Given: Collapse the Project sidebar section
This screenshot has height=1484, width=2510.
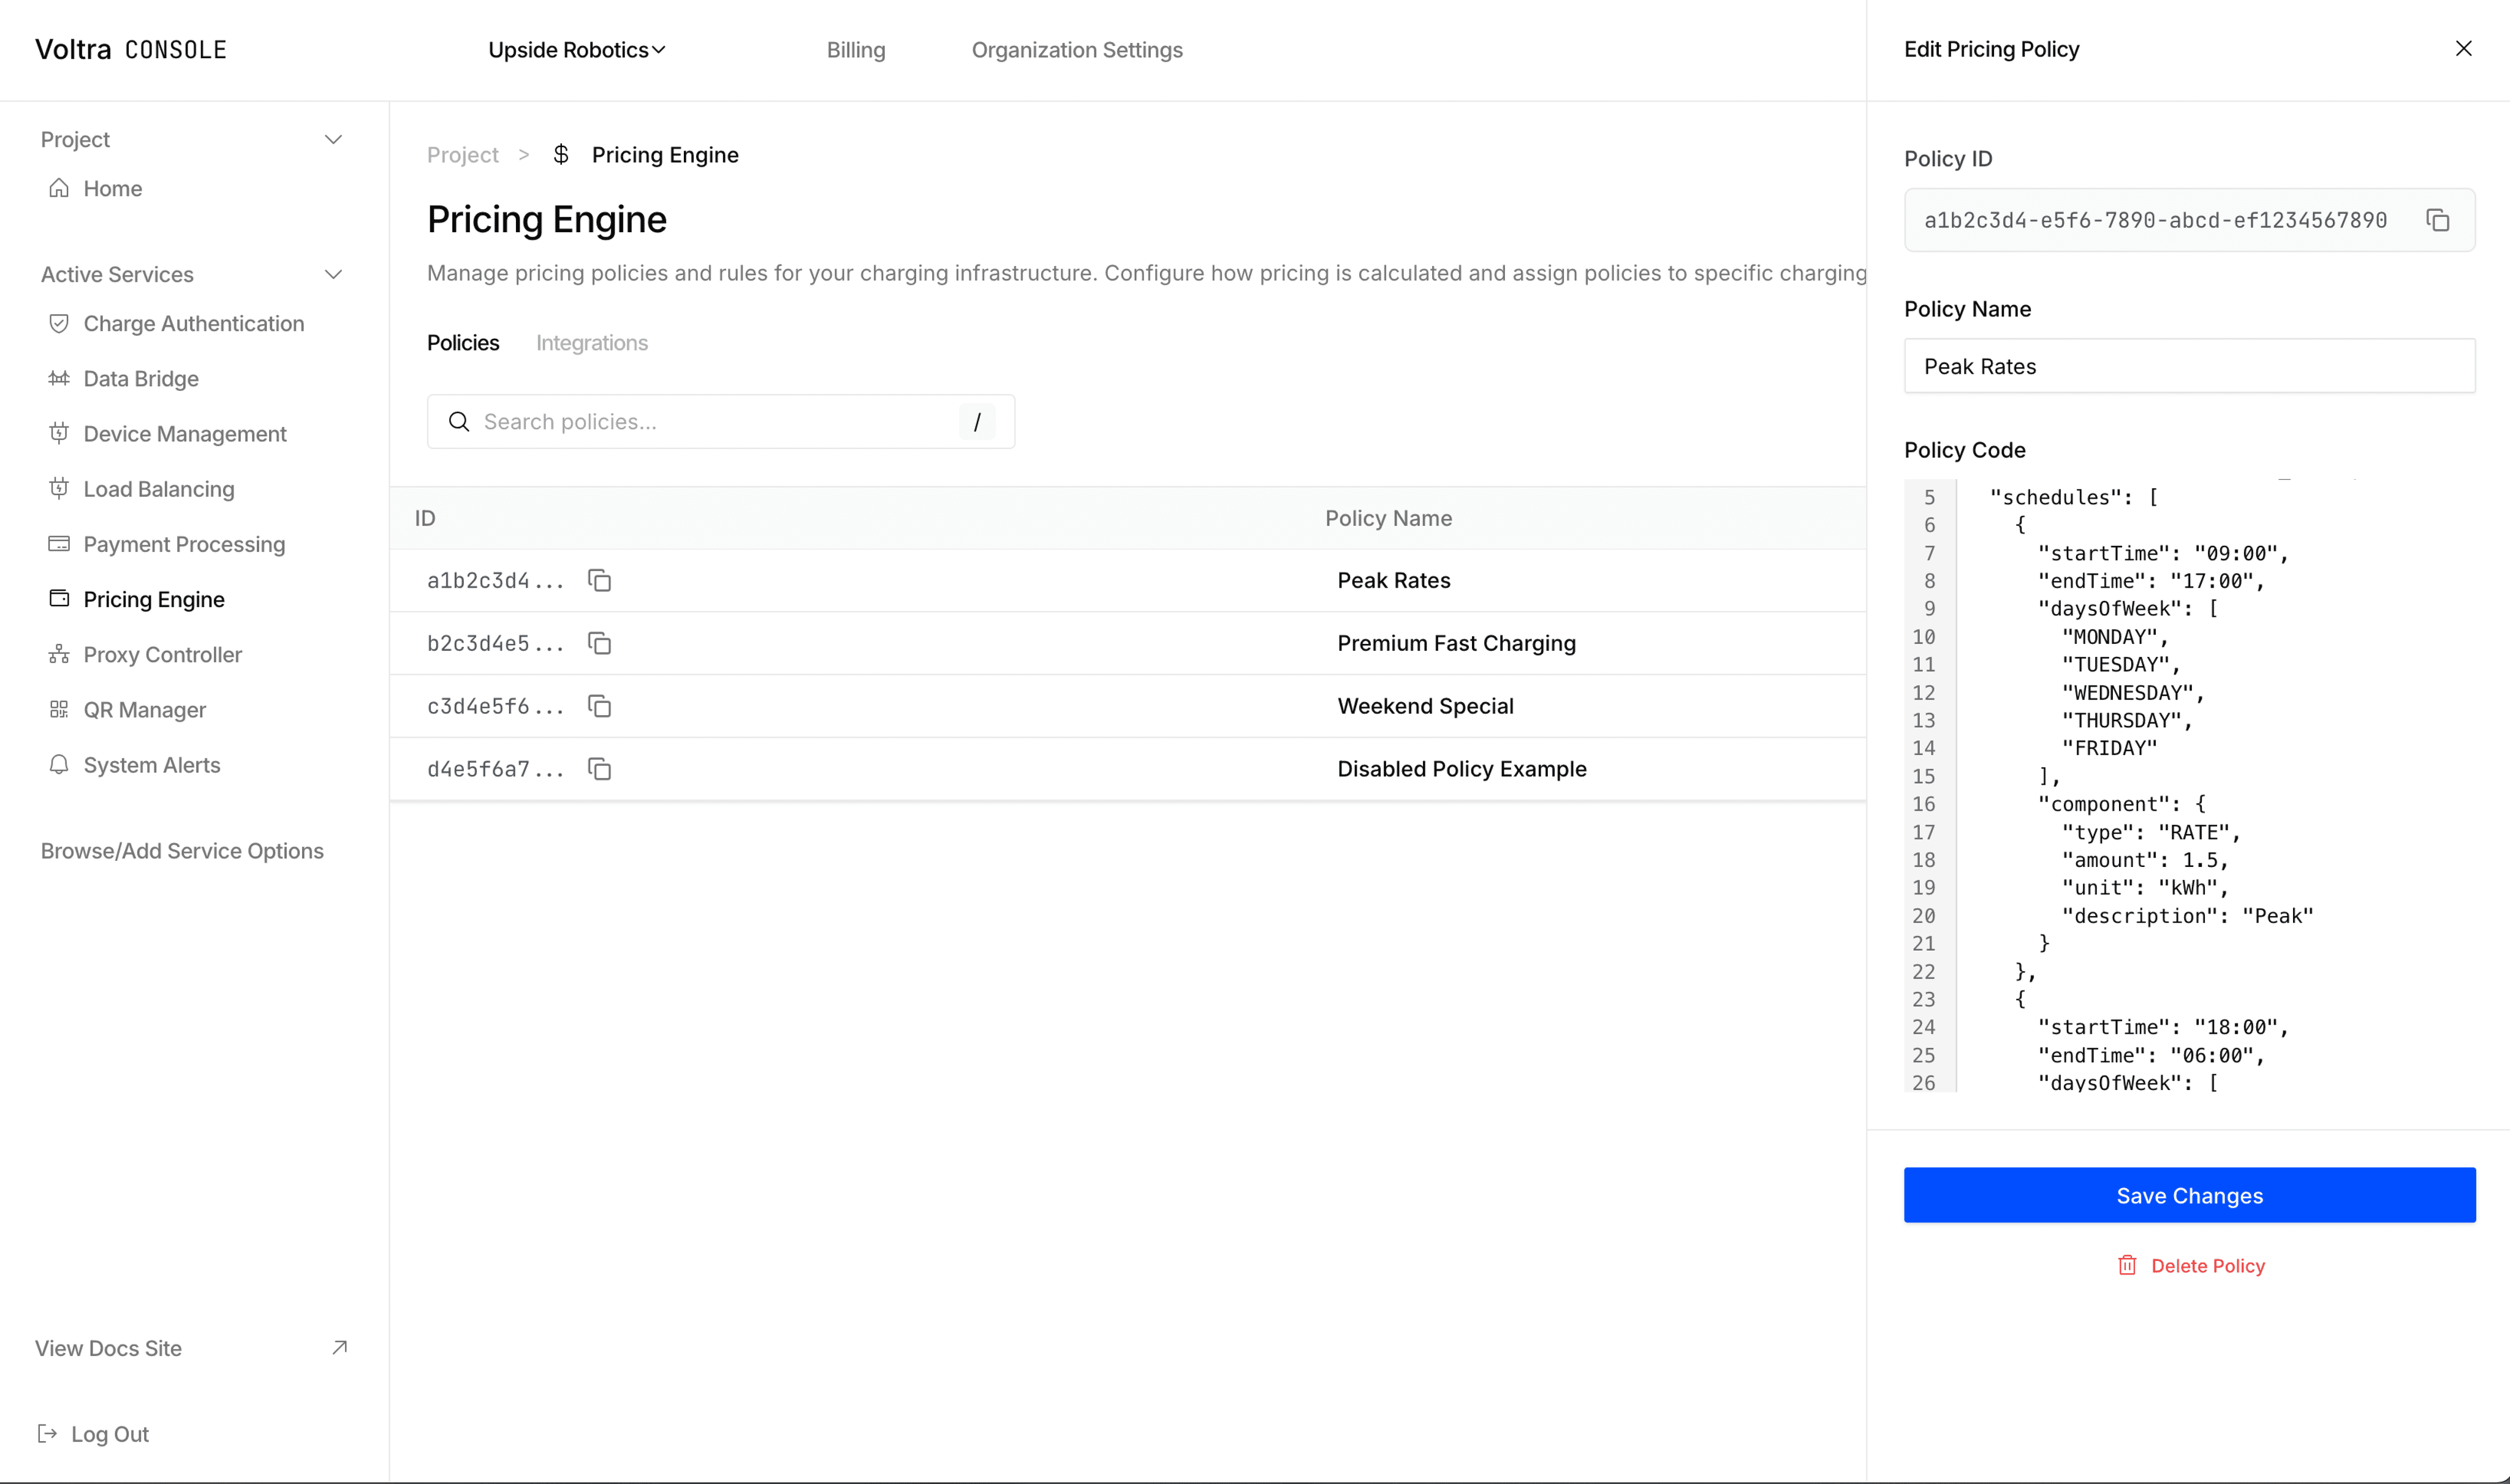Looking at the screenshot, I should [333, 140].
